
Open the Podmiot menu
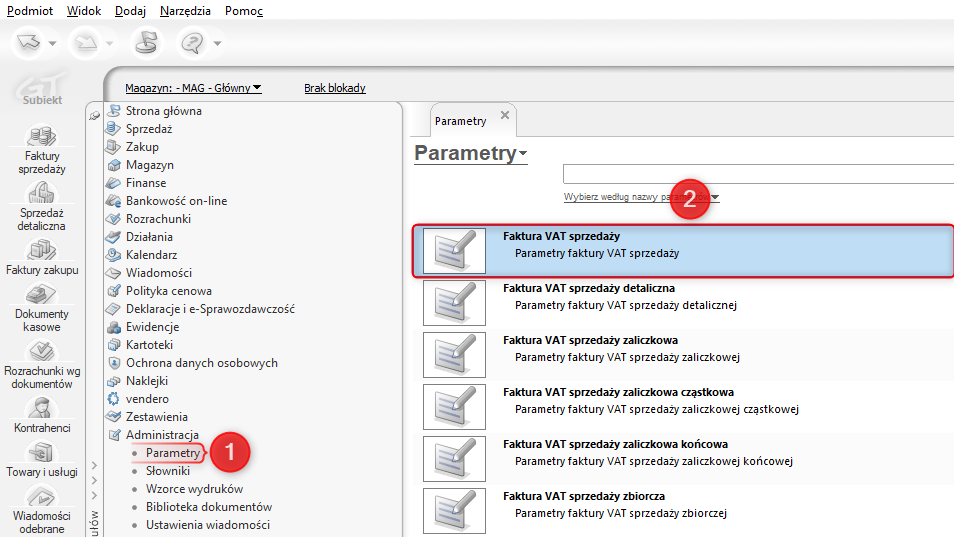pyautogui.click(x=30, y=11)
